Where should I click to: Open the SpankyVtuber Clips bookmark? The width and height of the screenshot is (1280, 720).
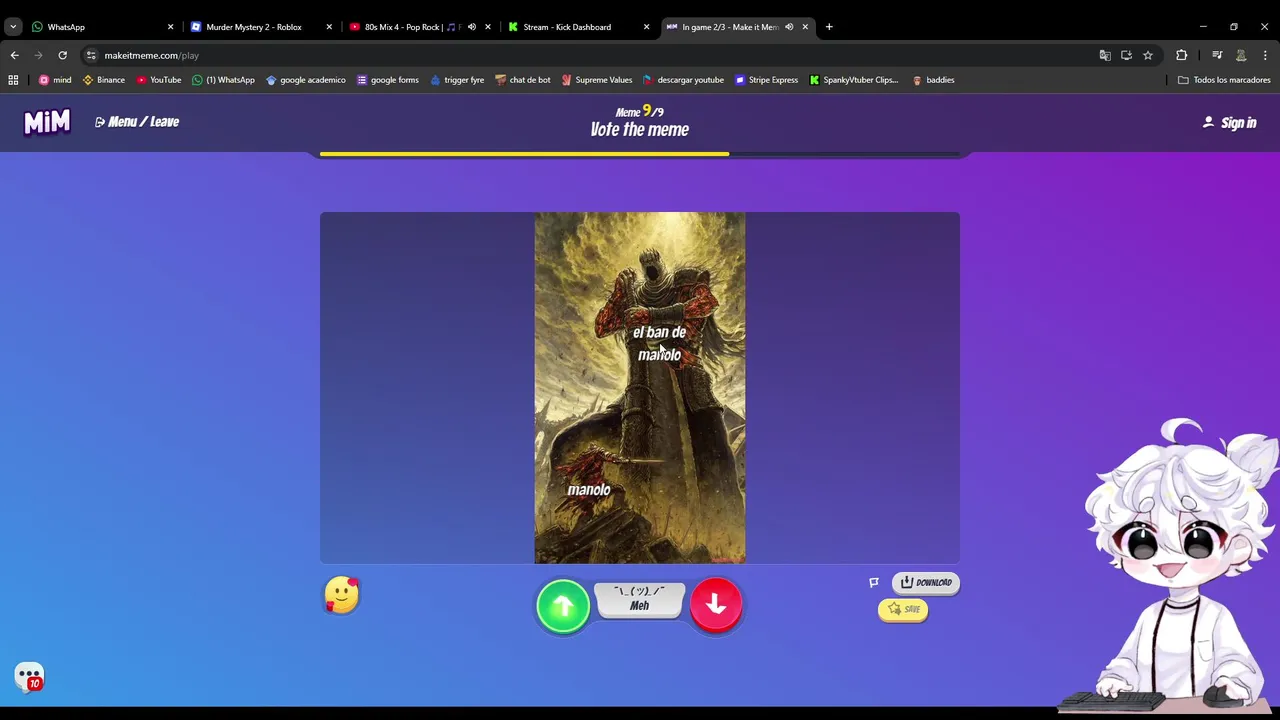pyautogui.click(x=854, y=80)
